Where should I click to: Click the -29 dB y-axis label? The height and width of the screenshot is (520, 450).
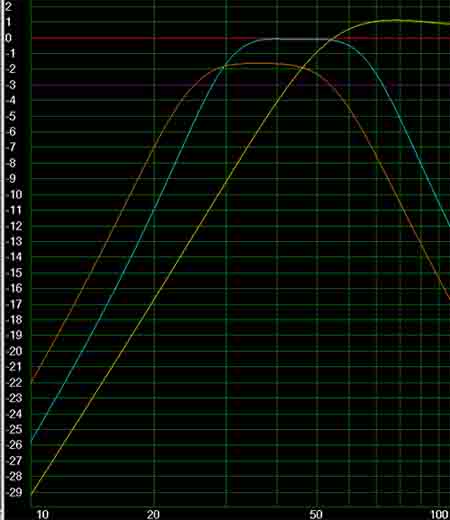click(14, 492)
